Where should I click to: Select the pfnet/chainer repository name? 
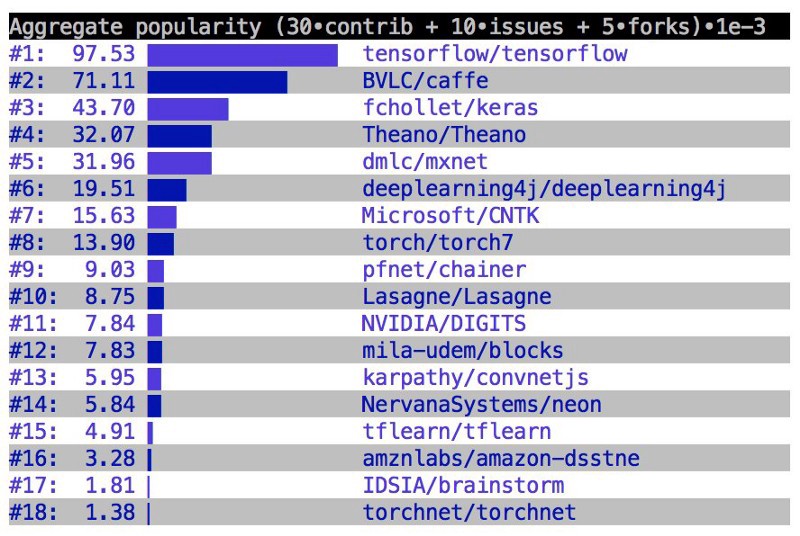coord(444,270)
